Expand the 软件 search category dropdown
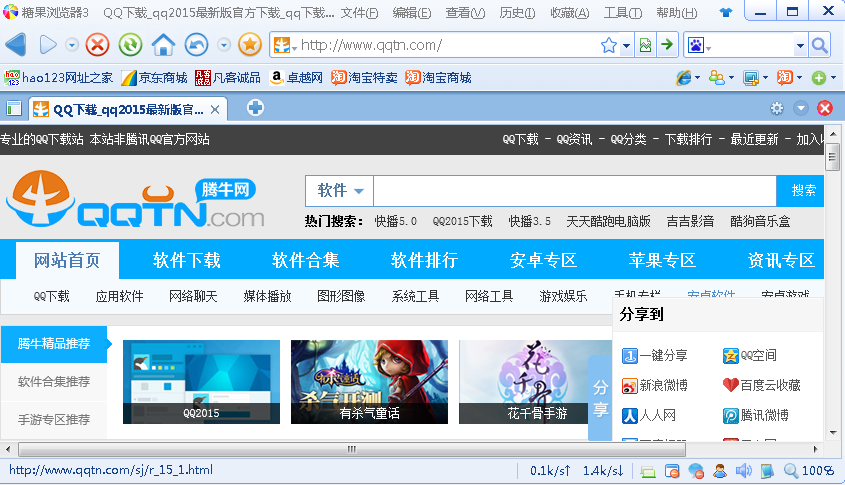The height and width of the screenshot is (485, 845). tap(340, 191)
